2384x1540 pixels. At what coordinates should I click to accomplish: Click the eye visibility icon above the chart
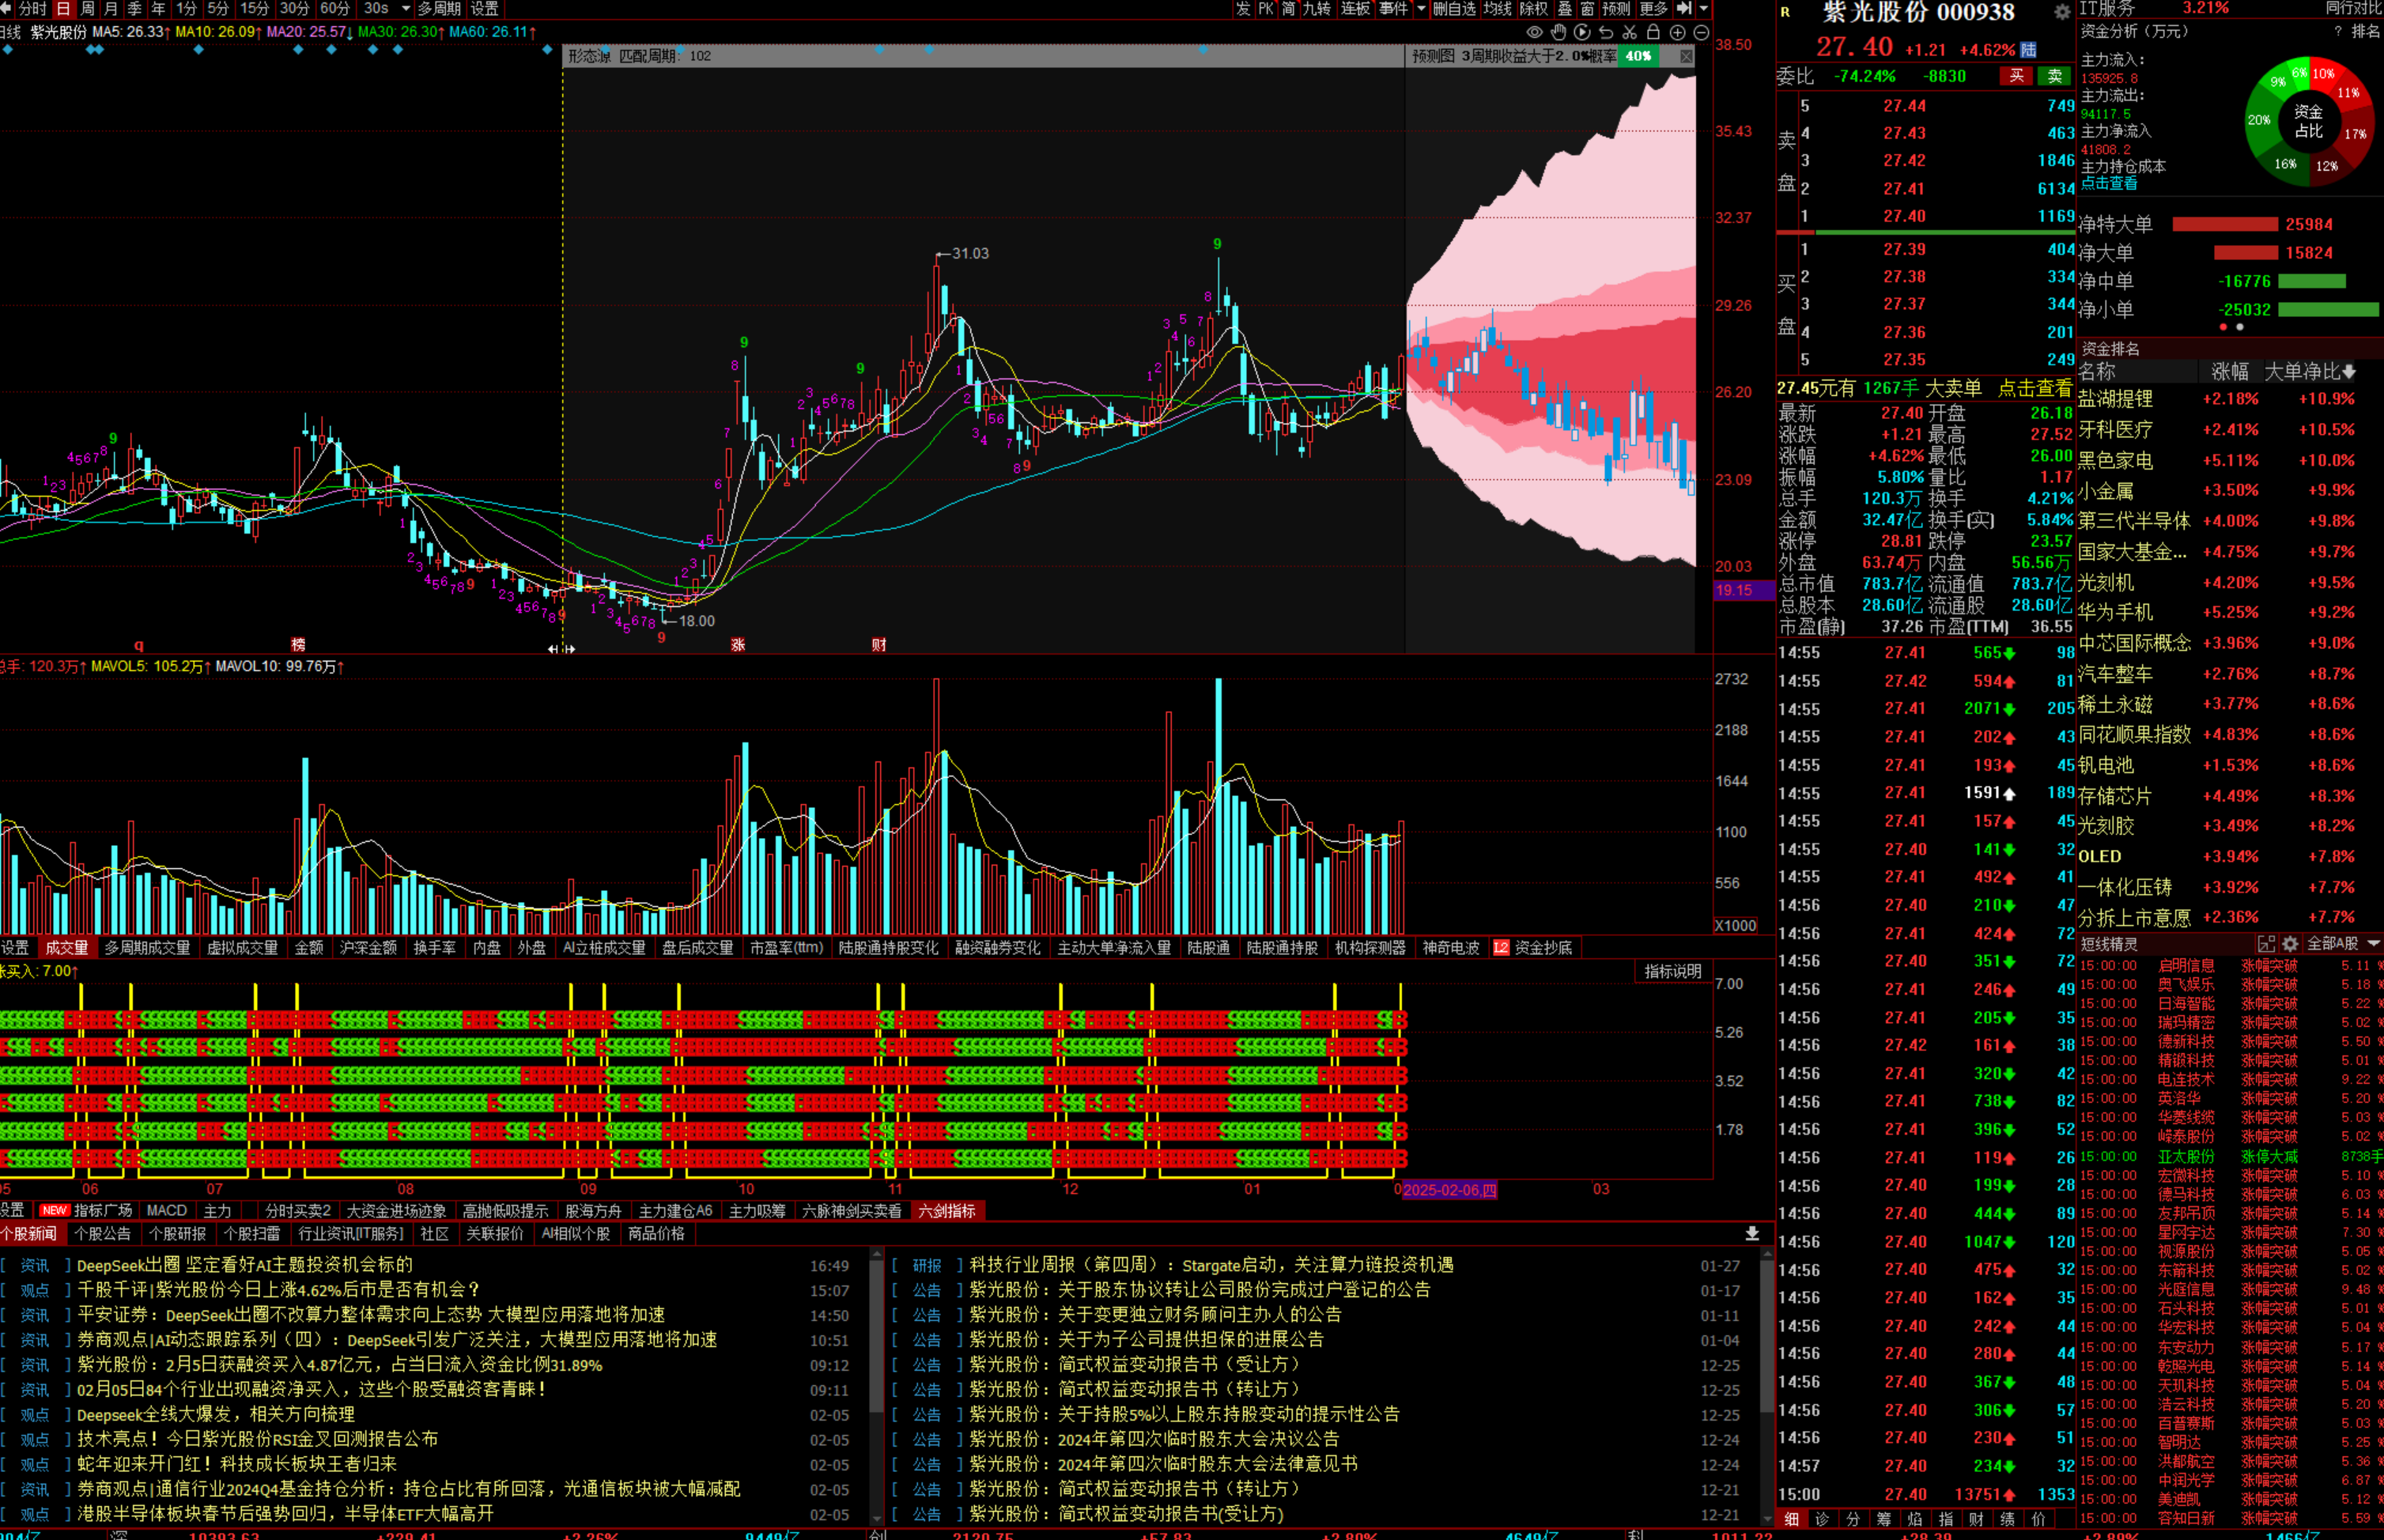pos(1534,32)
